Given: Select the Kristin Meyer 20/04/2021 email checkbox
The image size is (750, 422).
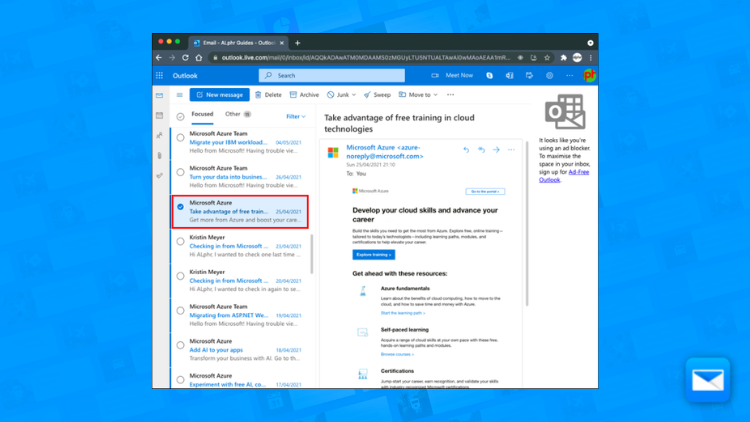Looking at the screenshot, I should [x=180, y=276].
